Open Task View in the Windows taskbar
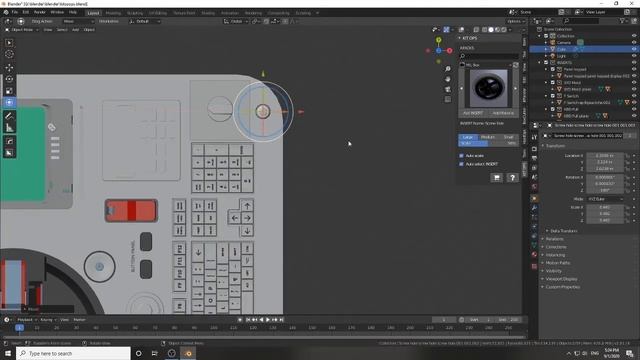The height and width of the screenshot is (360, 640). tap(155, 353)
